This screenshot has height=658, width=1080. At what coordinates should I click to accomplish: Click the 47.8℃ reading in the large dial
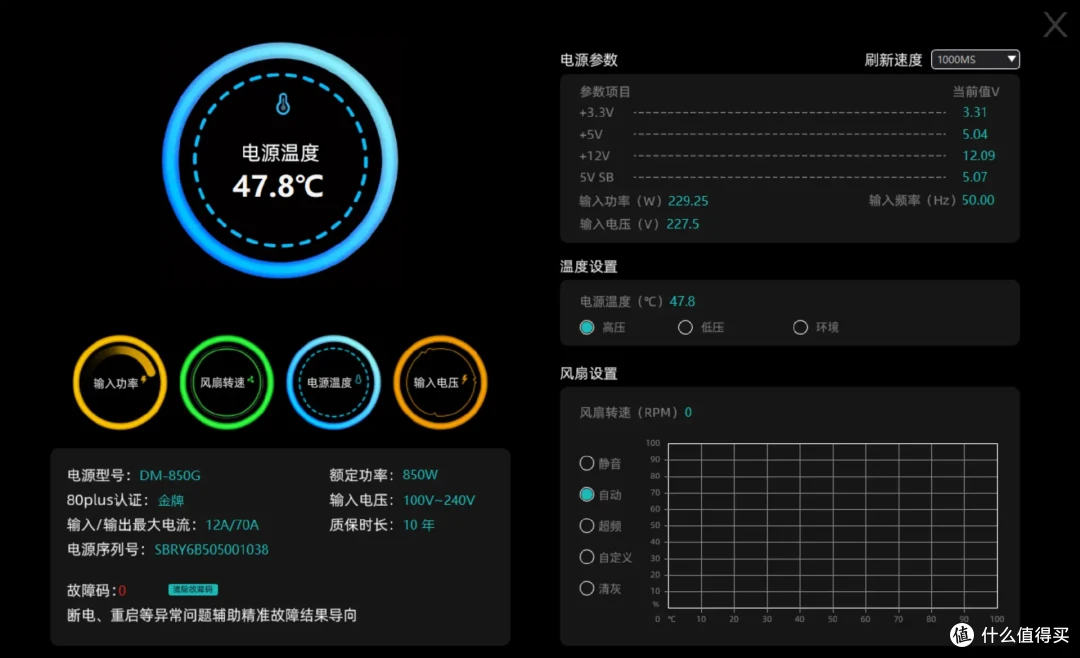point(278,186)
